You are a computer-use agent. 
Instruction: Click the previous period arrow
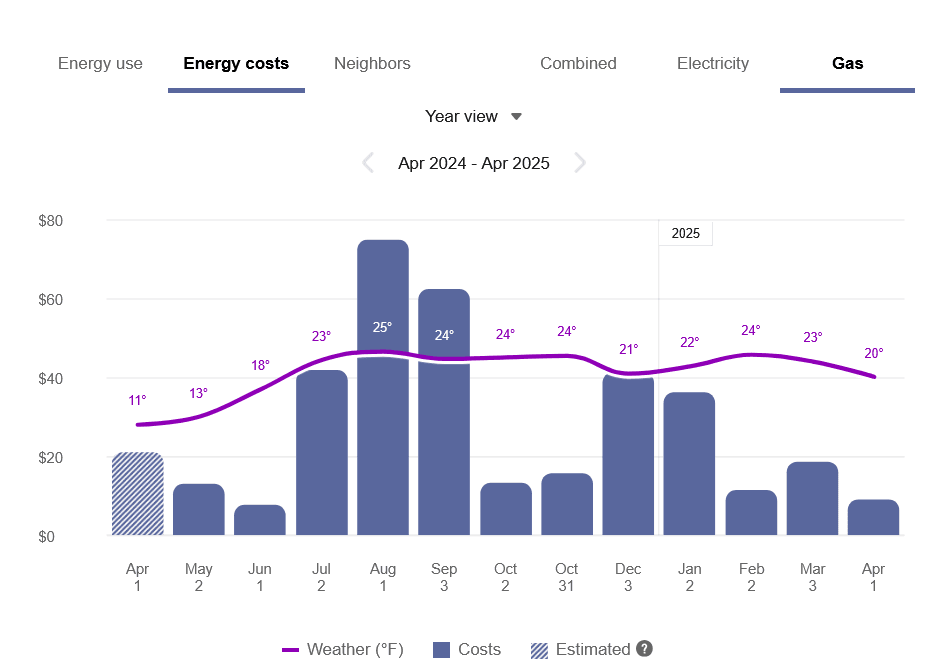pos(367,163)
